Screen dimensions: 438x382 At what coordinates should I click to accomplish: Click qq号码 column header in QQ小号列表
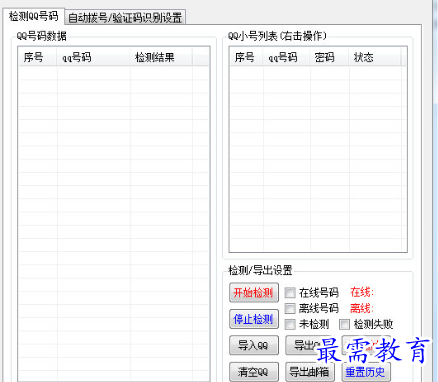pyautogui.click(x=287, y=57)
